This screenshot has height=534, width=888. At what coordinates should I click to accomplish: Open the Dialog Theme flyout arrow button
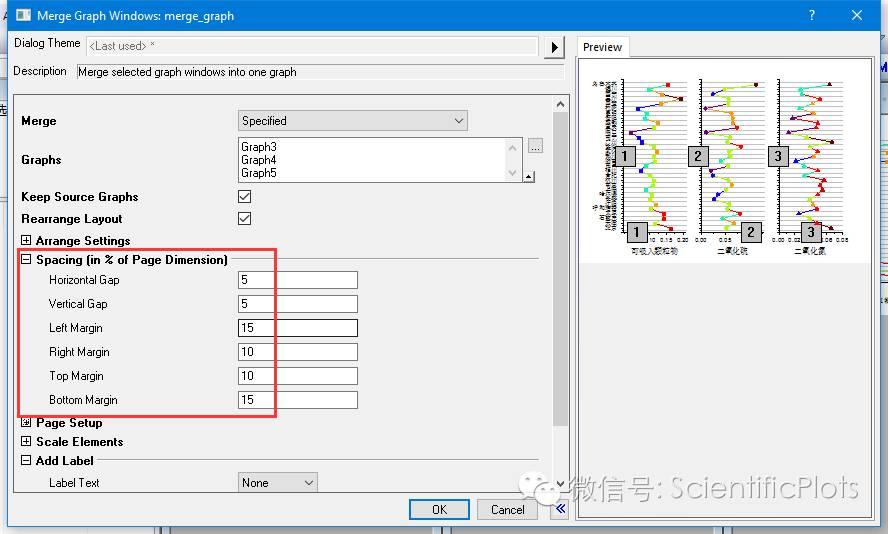pyautogui.click(x=554, y=47)
